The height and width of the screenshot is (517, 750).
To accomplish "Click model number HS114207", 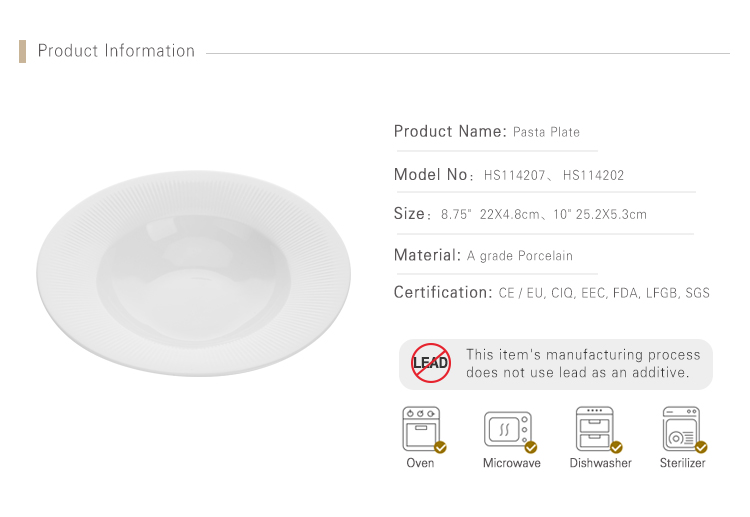I will [x=514, y=176].
